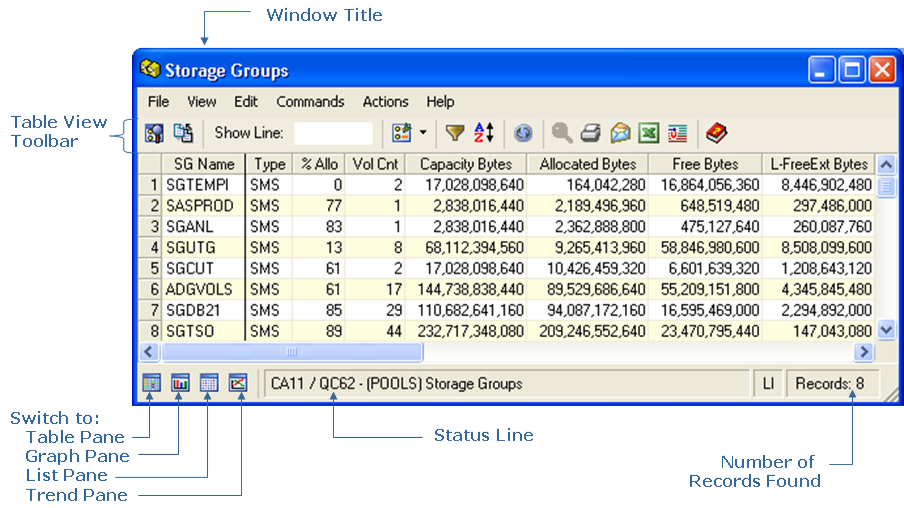
Task: Switch to the List pane
Action: point(209,382)
